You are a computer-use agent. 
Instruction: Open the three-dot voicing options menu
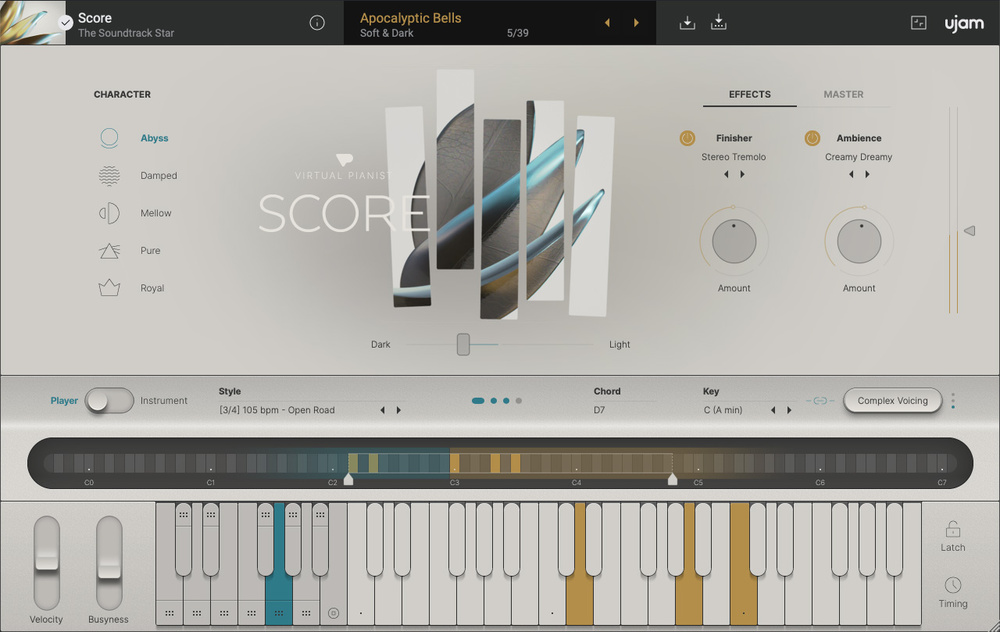pos(953,401)
